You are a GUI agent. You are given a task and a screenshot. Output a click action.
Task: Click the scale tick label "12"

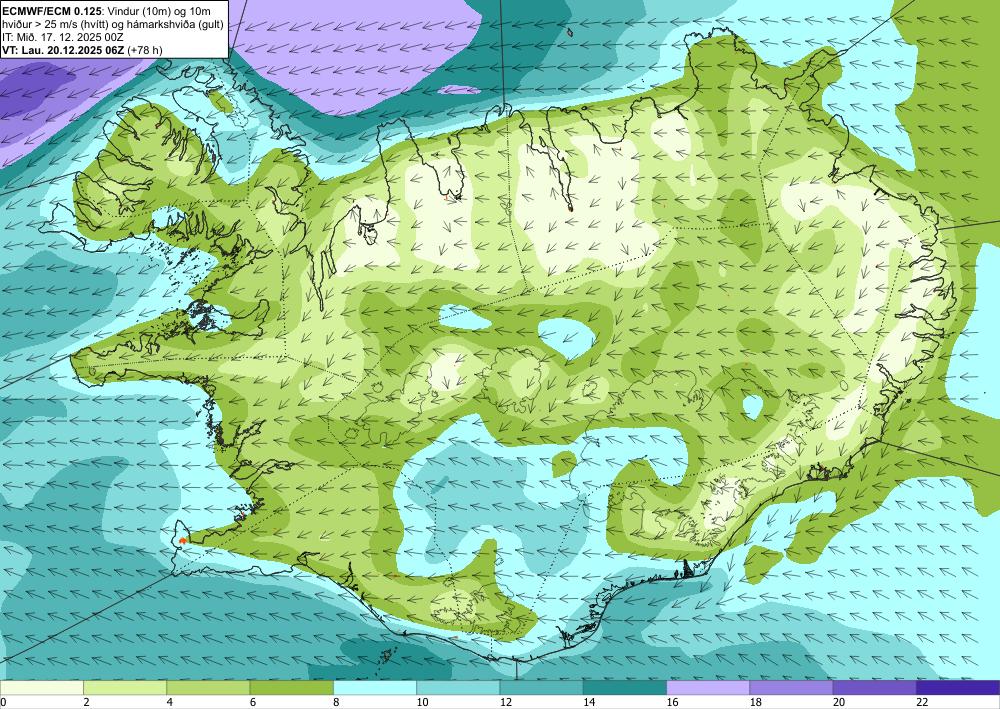(506, 702)
